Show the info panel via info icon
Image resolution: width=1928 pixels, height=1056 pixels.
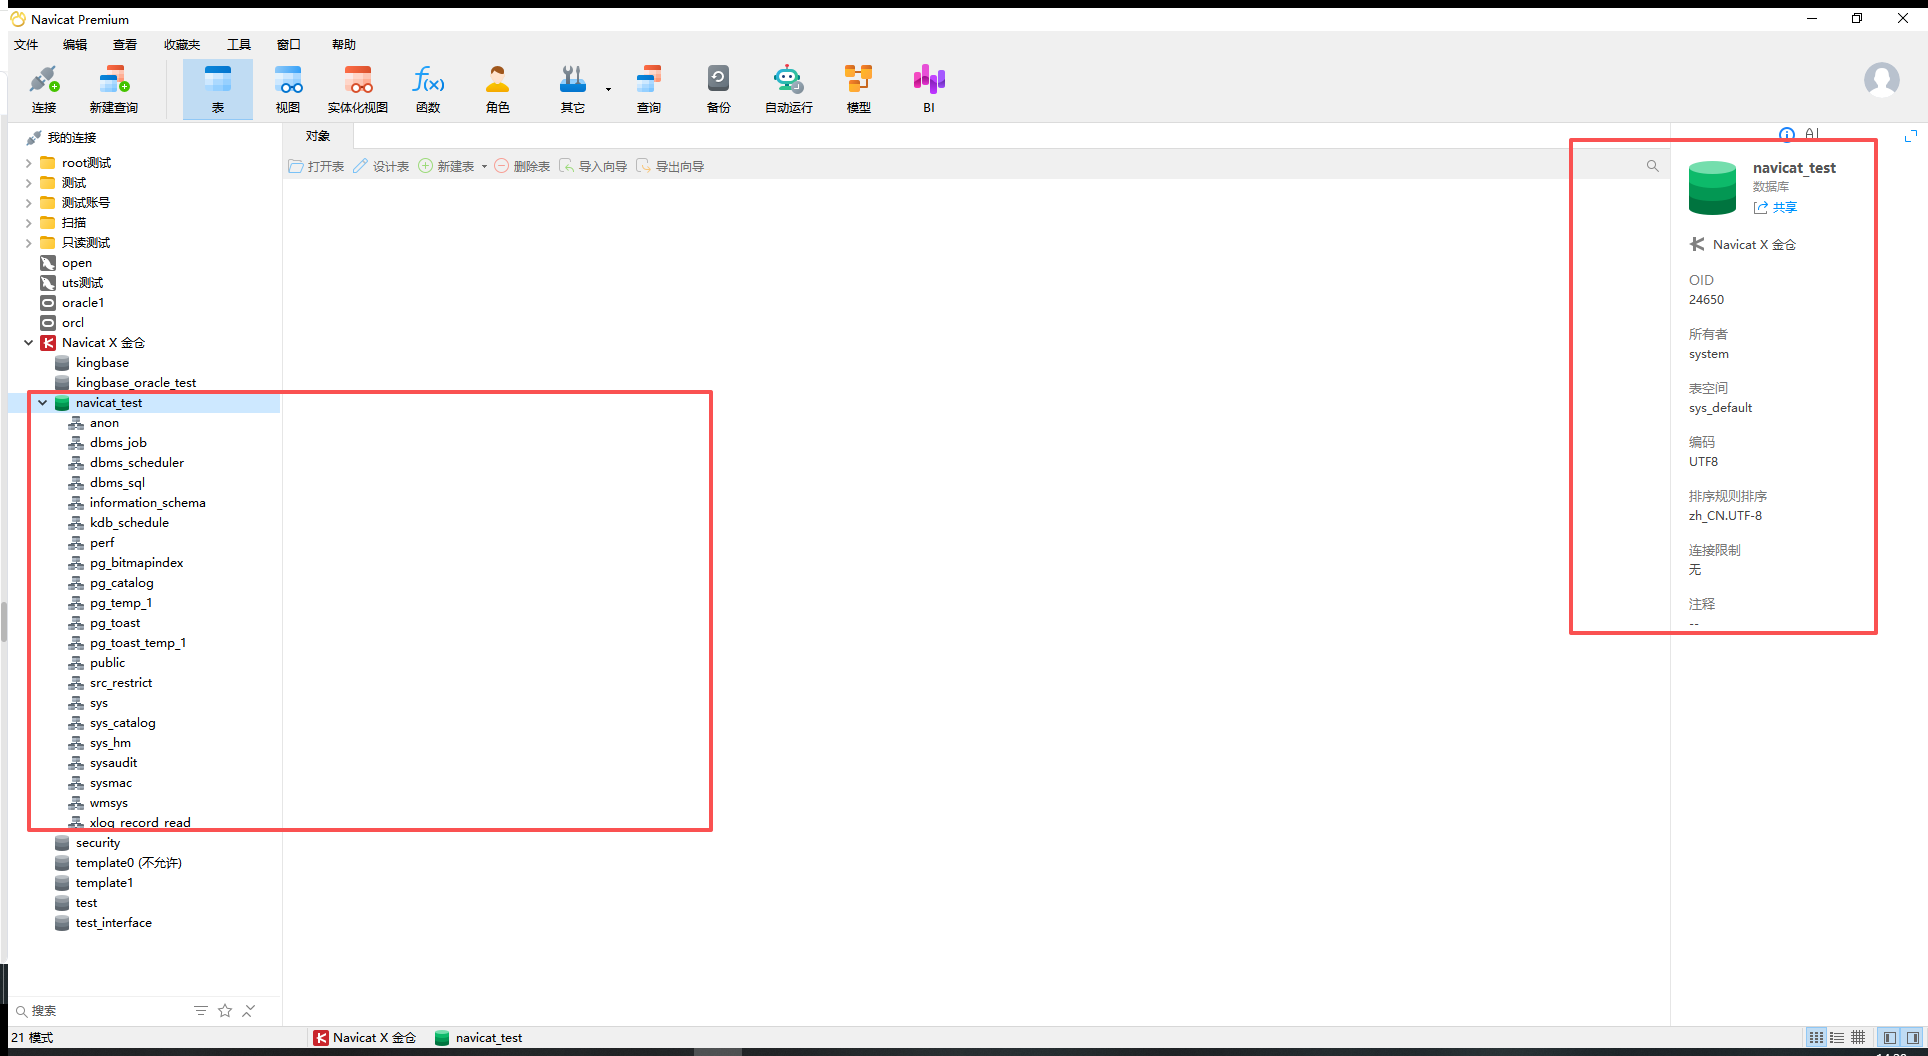pos(1787,134)
